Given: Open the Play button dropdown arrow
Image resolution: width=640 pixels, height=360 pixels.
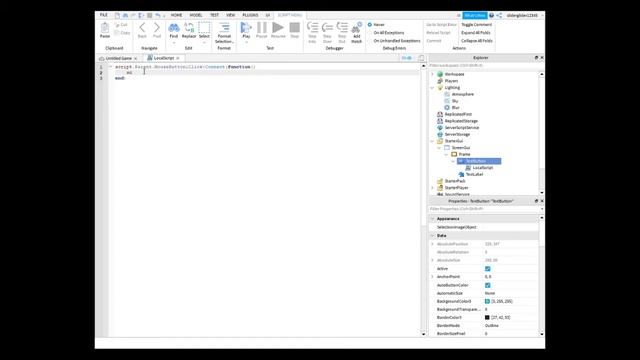Looking at the screenshot, I should (x=246, y=42).
